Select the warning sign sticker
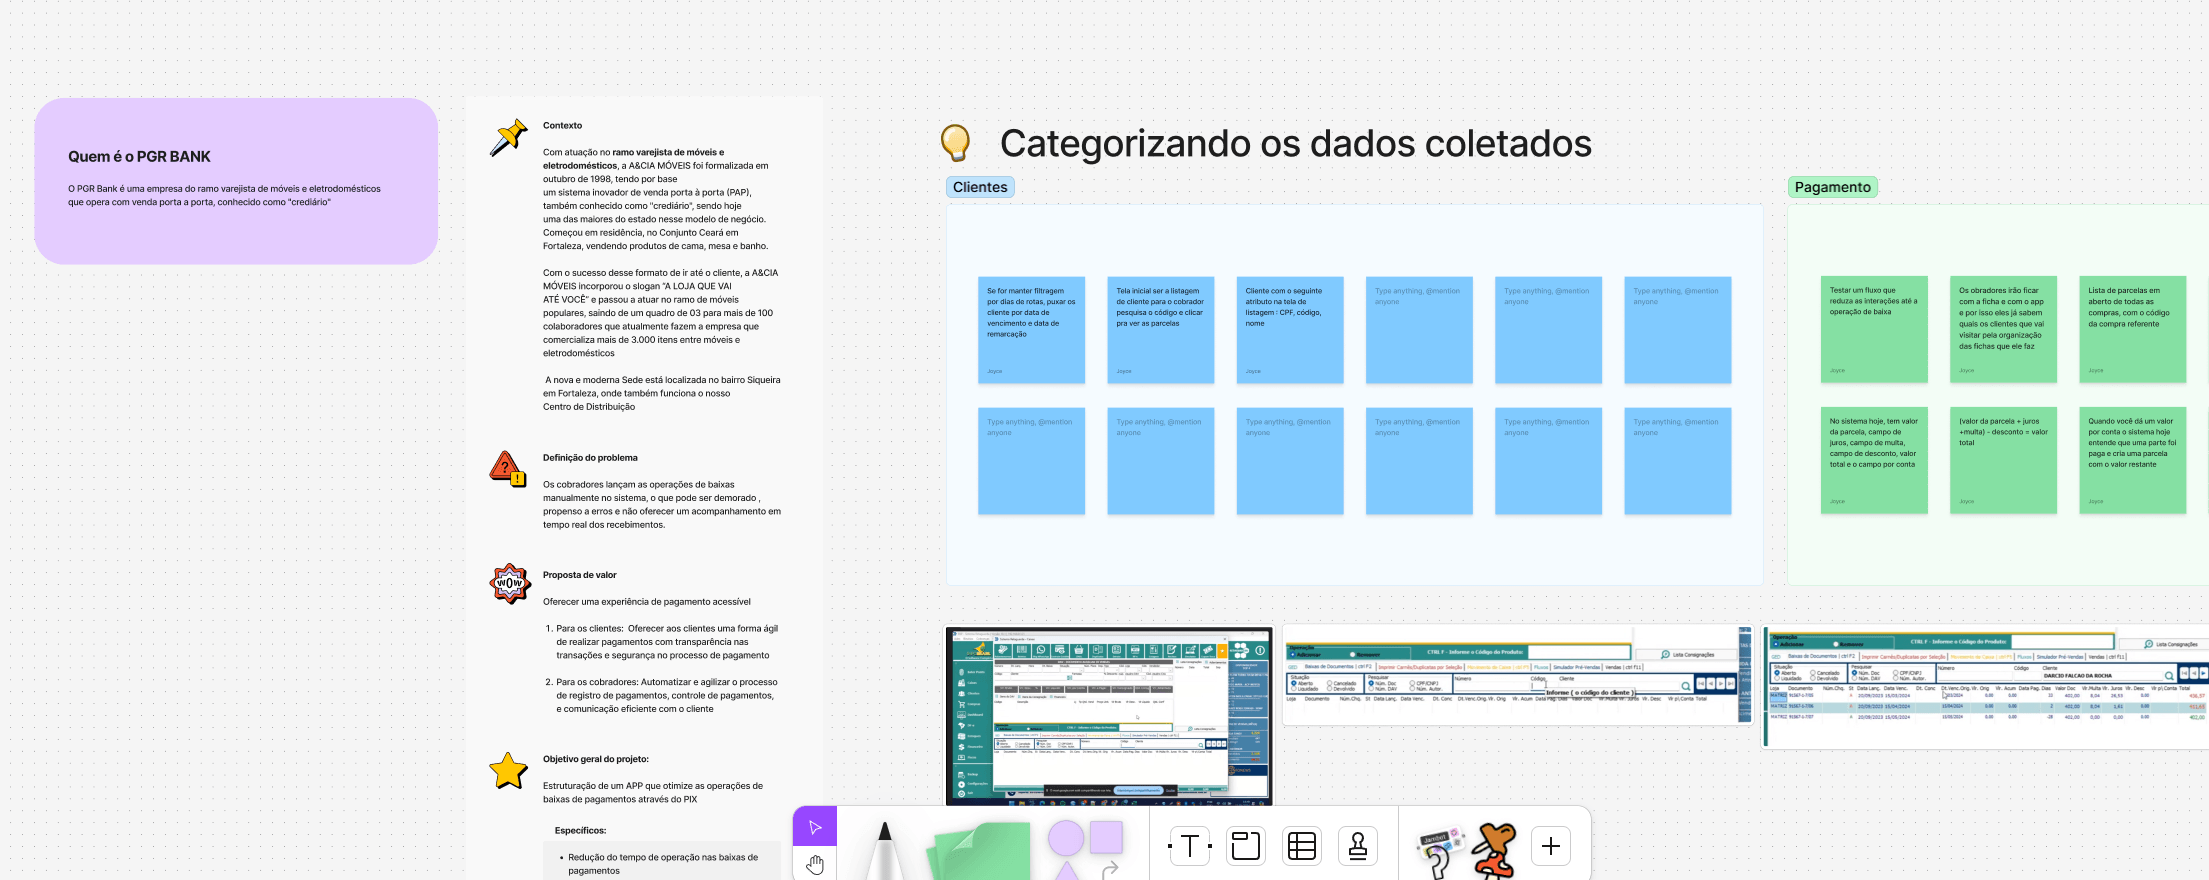 click(x=508, y=468)
